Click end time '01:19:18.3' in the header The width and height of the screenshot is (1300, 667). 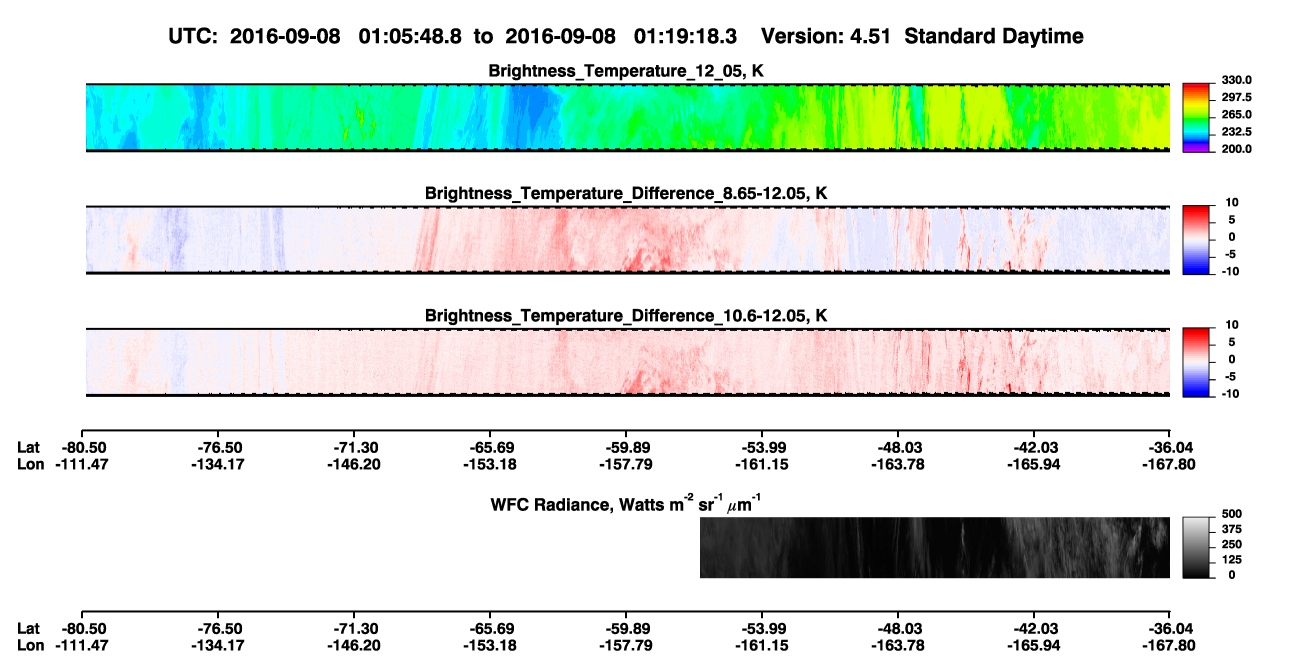click(x=686, y=36)
